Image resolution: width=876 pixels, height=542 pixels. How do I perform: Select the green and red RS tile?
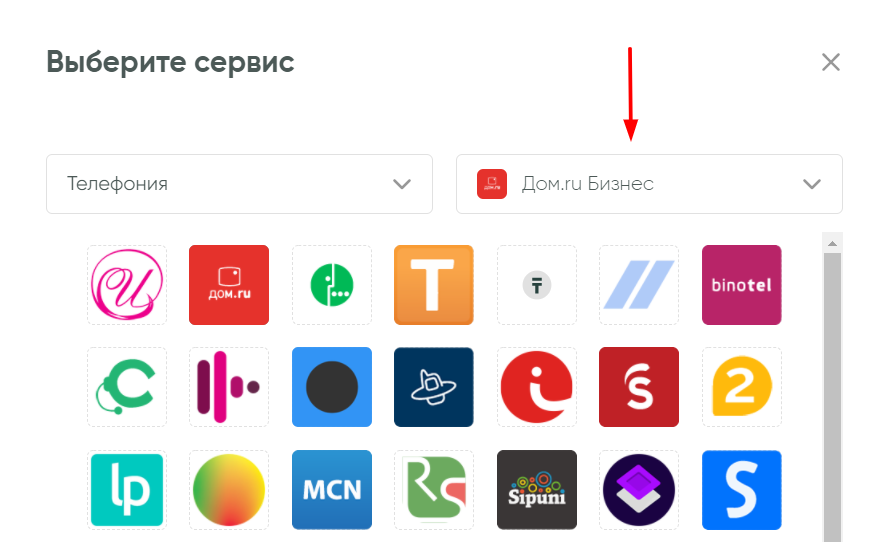434,489
